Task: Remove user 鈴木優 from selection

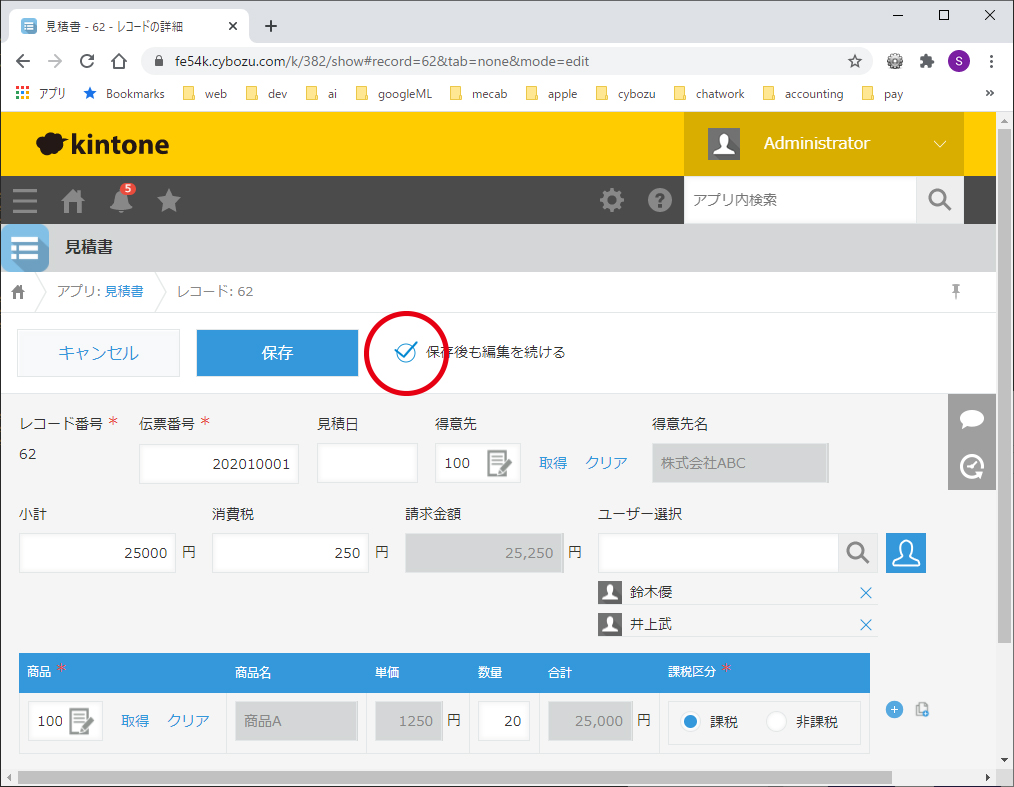Action: pos(866,593)
